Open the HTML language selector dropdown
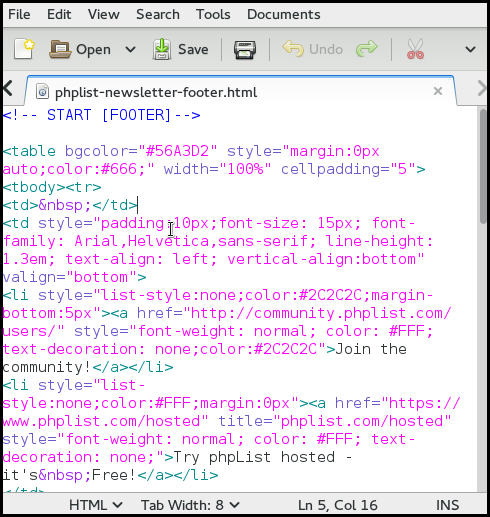The width and height of the screenshot is (490, 517). click(95, 505)
